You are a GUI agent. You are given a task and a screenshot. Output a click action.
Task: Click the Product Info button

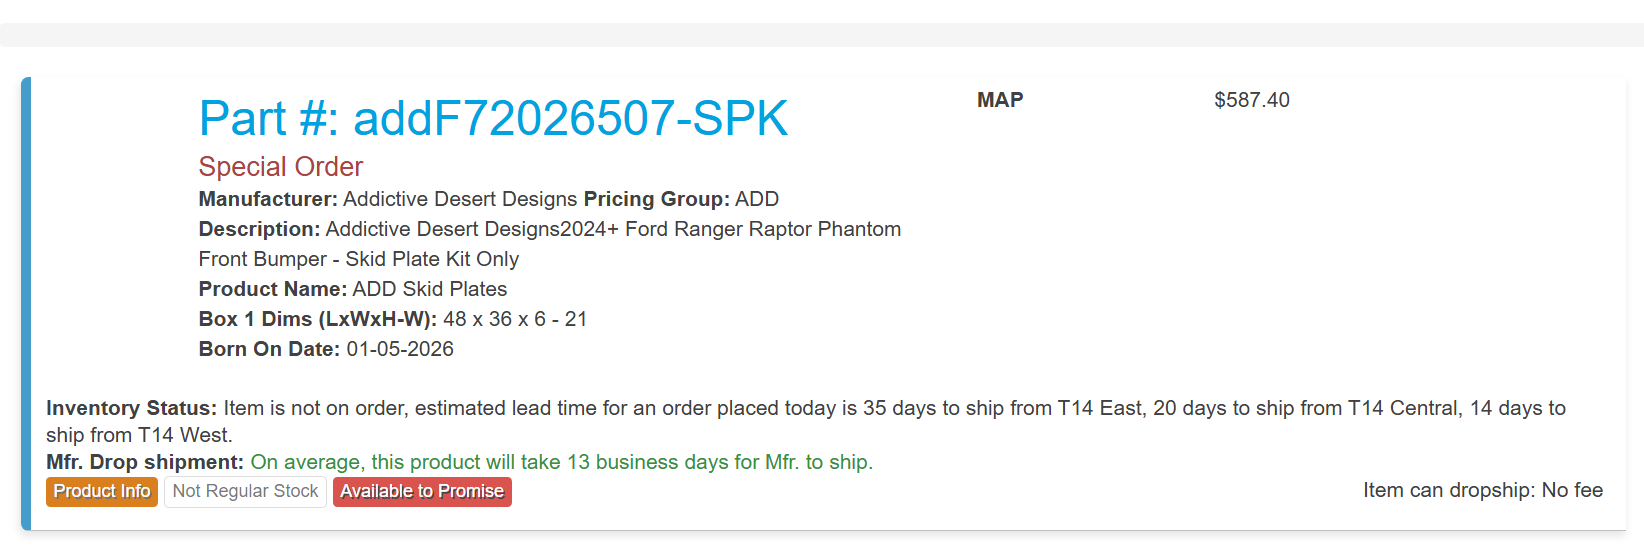click(102, 492)
